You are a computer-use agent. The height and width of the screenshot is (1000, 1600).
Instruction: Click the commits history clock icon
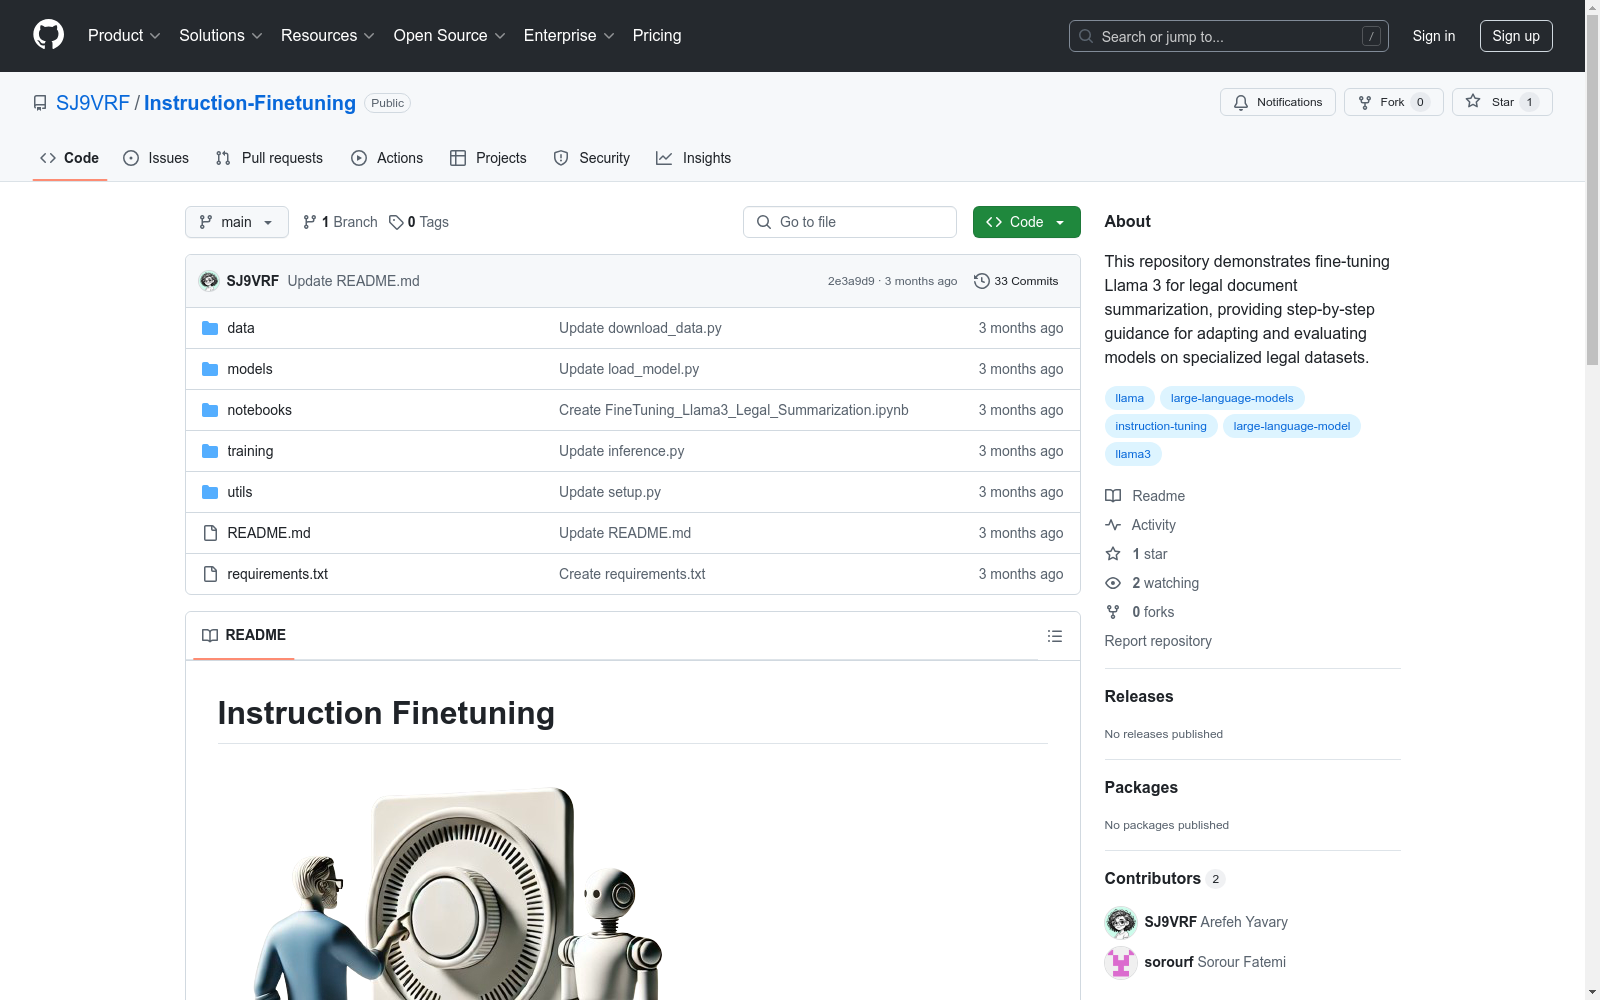[x=982, y=281]
